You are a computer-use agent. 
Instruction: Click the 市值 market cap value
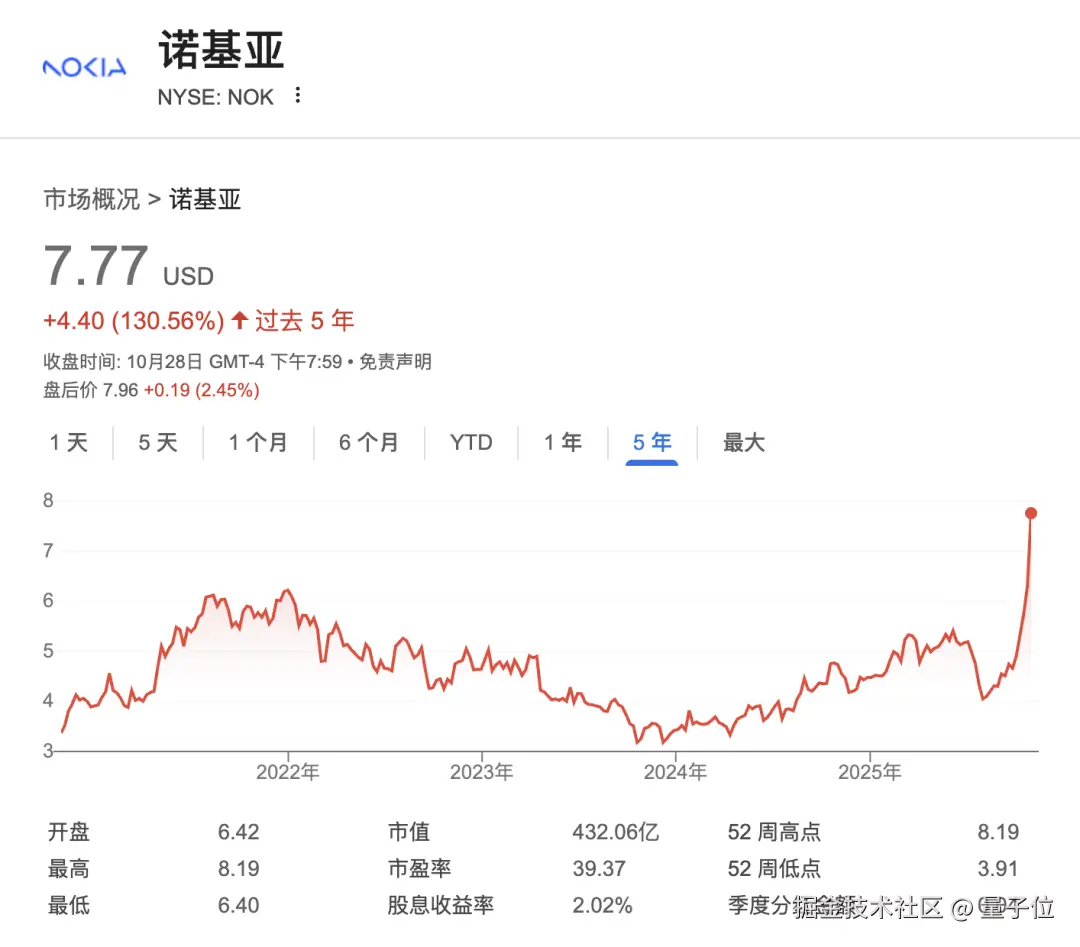coord(615,832)
